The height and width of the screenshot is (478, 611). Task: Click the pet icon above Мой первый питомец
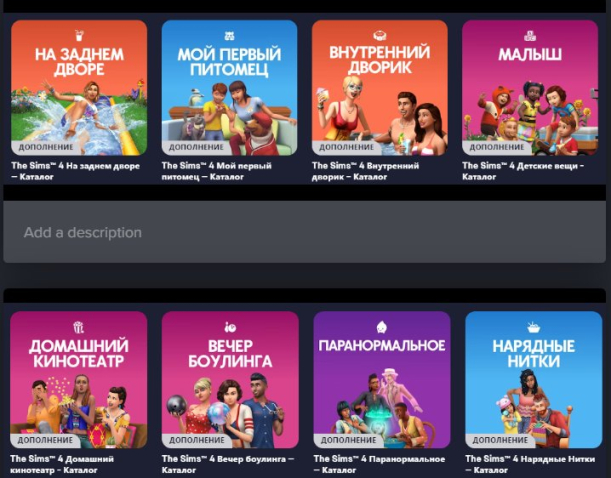[230, 36]
